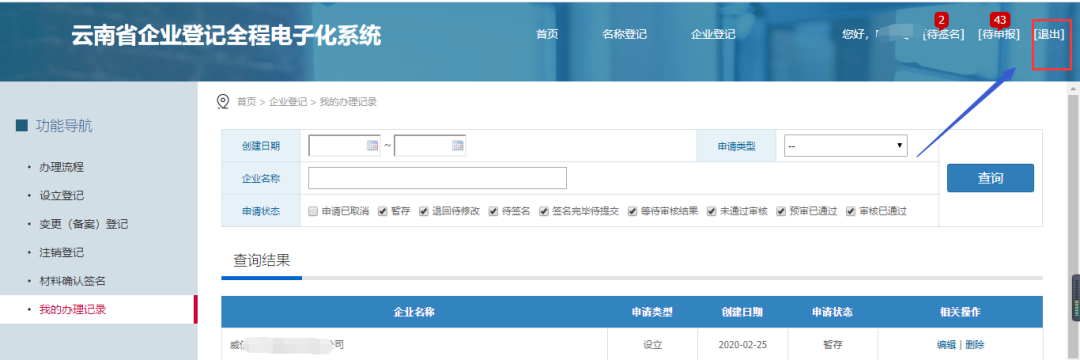This screenshot has height=360, width=1080.
Task: Uncheck the 签名完毕待提交 checkbox
Action: [x=544, y=211]
